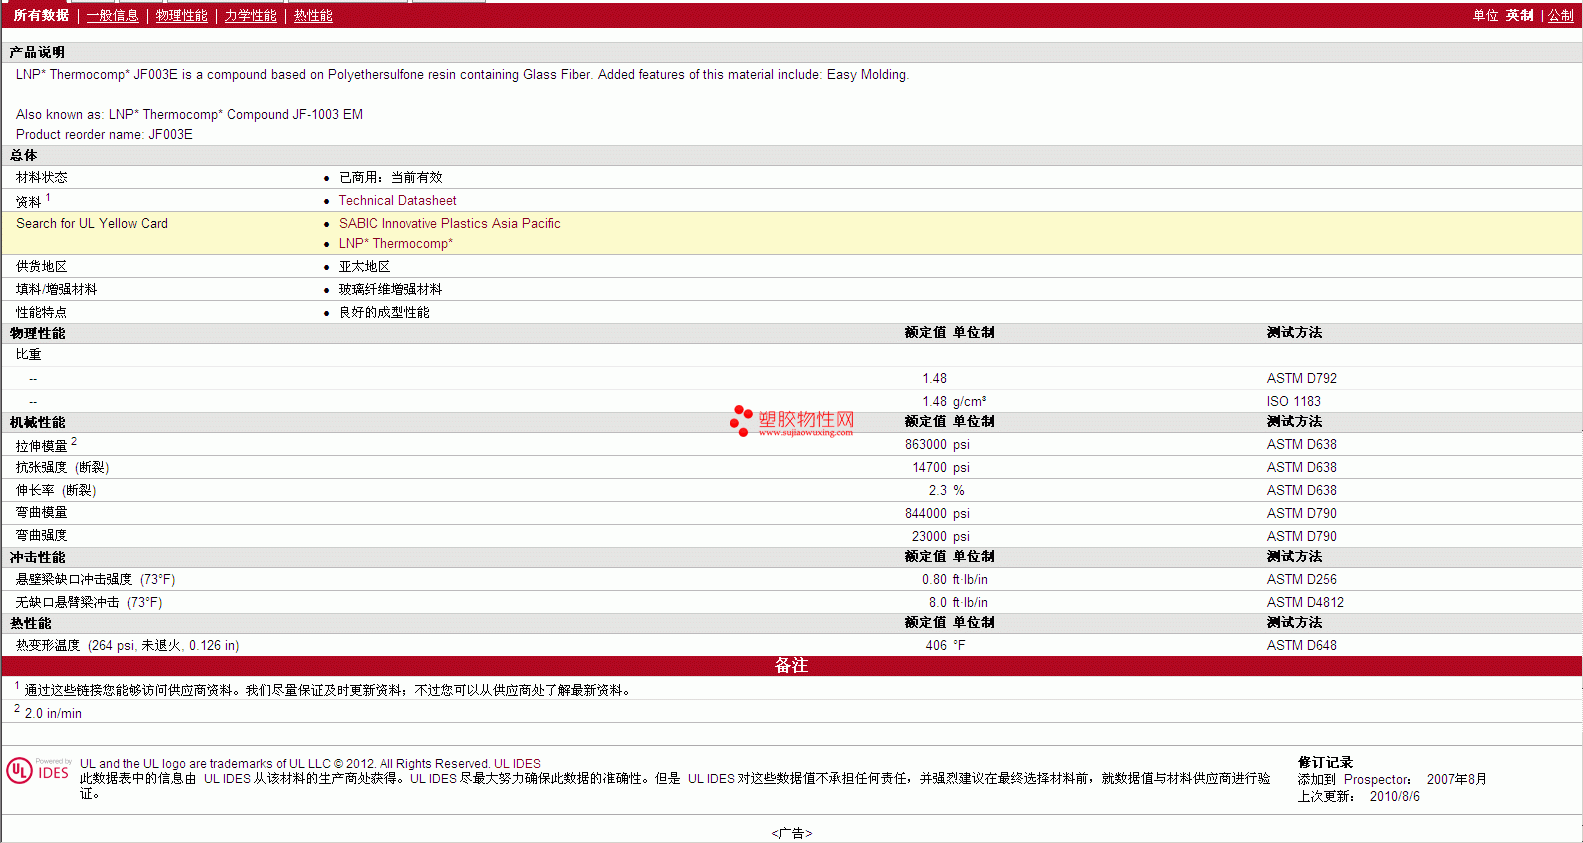Click the 23000 psi flexural strength value
The height and width of the screenshot is (843, 1583).
tap(941, 536)
